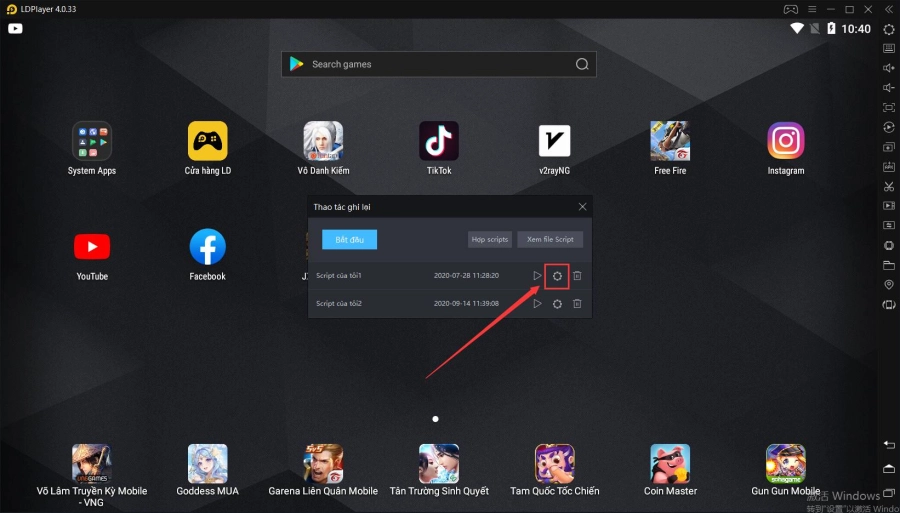Image resolution: width=900 pixels, height=513 pixels.
Task: Open Xem file Script
Action: tap(550, 240)
